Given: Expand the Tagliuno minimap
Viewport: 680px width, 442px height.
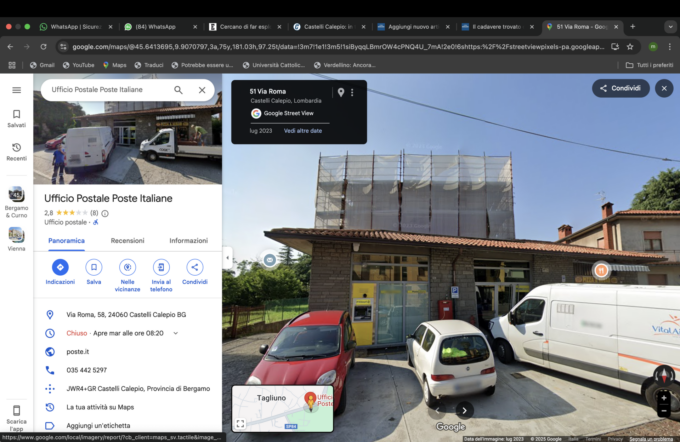Looking at the screenshot, I should coord(240,424).
